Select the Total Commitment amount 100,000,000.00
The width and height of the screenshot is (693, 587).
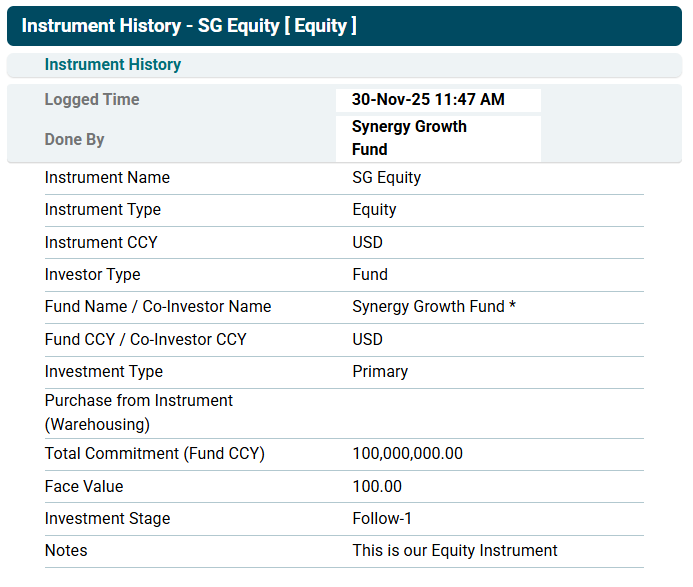pyautogui.click(x=407, y=454)
